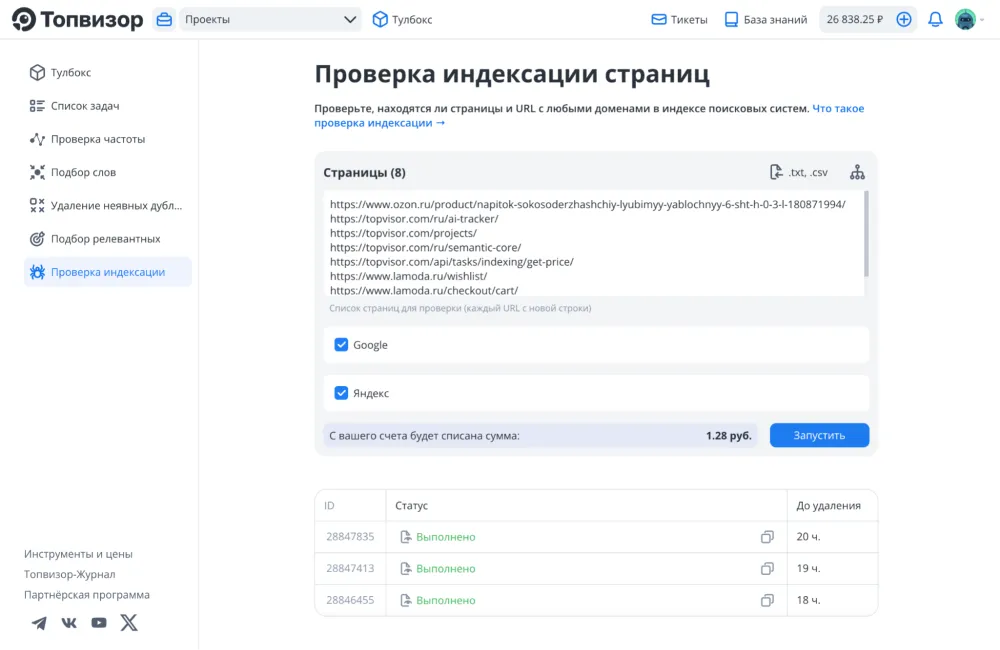
Task: Open the X (Twitter) icon
Action: click(129, 623)
